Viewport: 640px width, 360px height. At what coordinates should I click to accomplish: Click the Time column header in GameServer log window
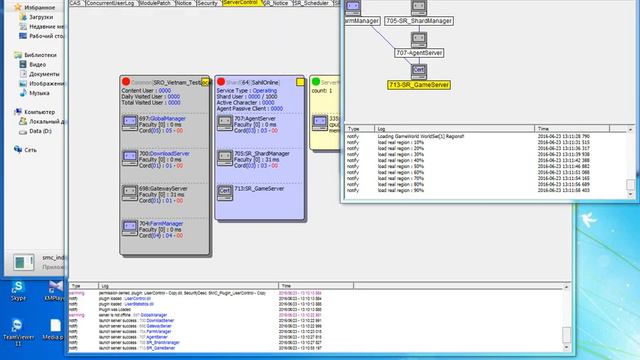(572, 129)
